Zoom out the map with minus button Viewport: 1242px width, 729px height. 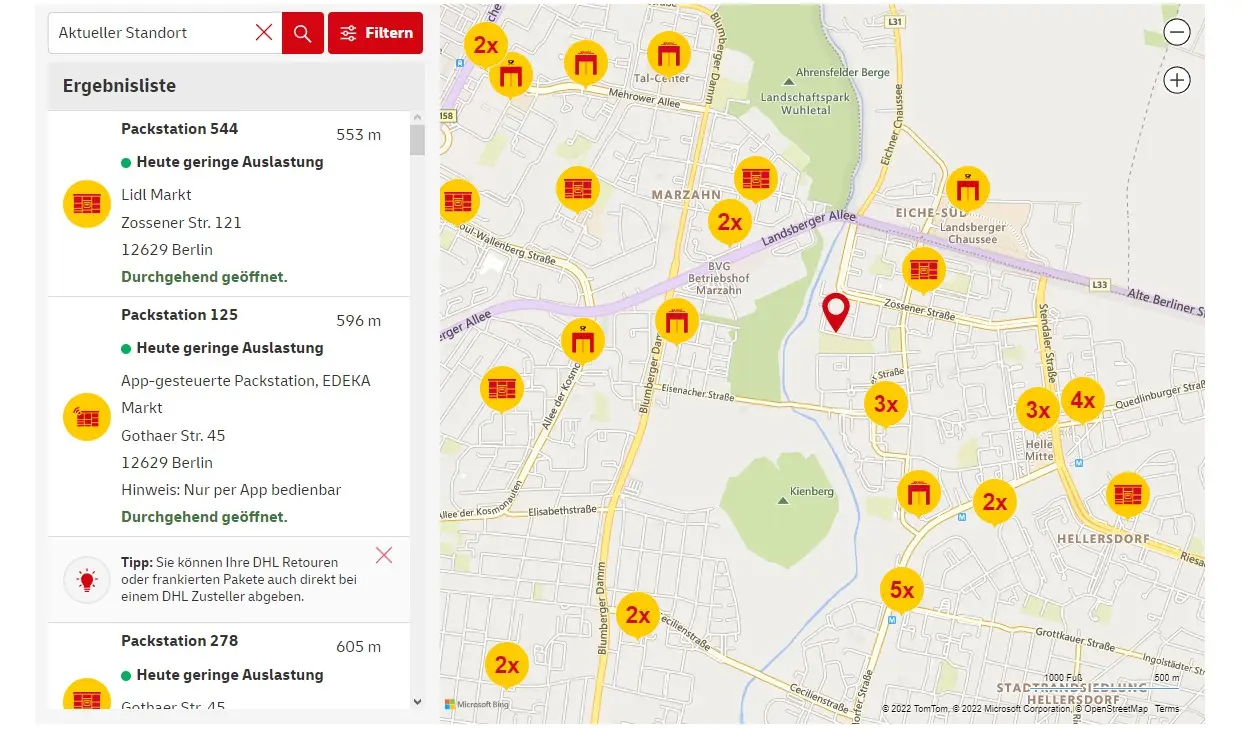point(1177,32)
